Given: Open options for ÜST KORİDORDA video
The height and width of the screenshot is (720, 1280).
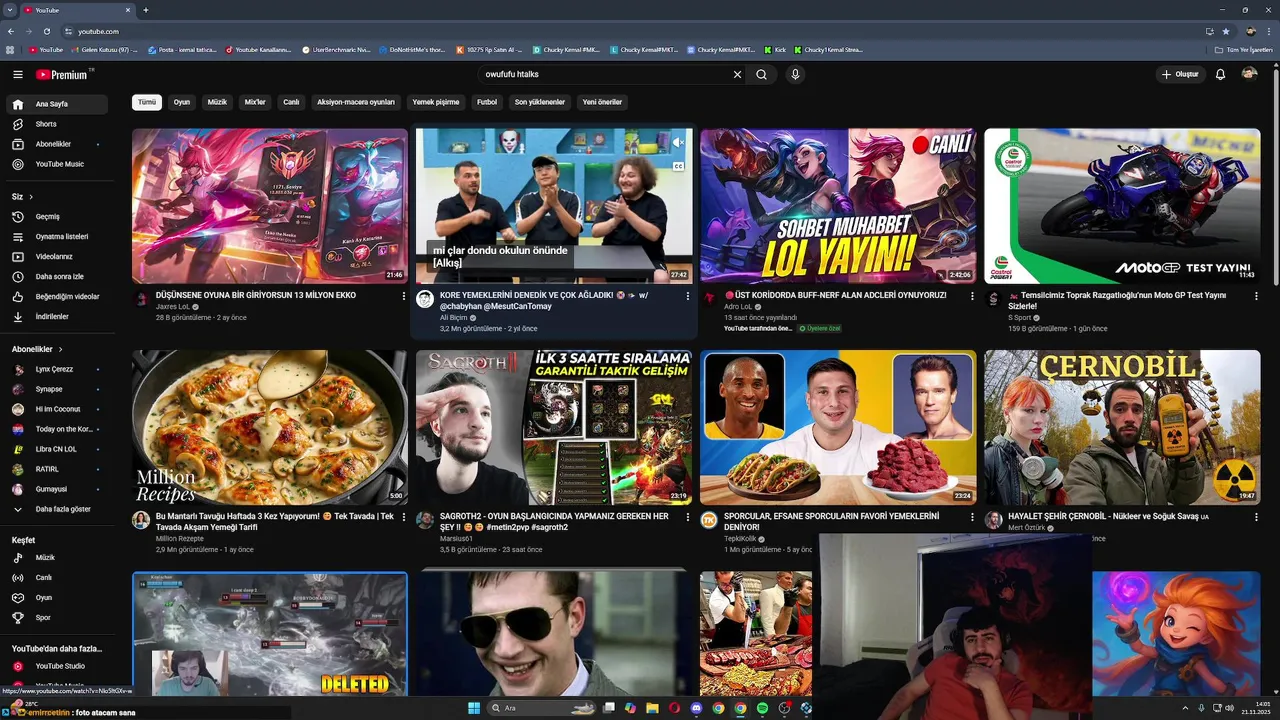Looking at the screenshot, I should click(x=972, y=296).
